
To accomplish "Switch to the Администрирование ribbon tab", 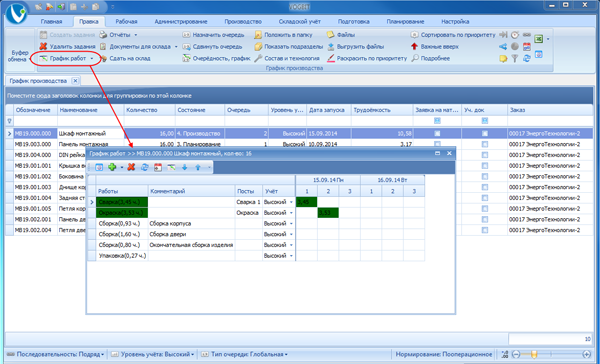I will 181,21.
